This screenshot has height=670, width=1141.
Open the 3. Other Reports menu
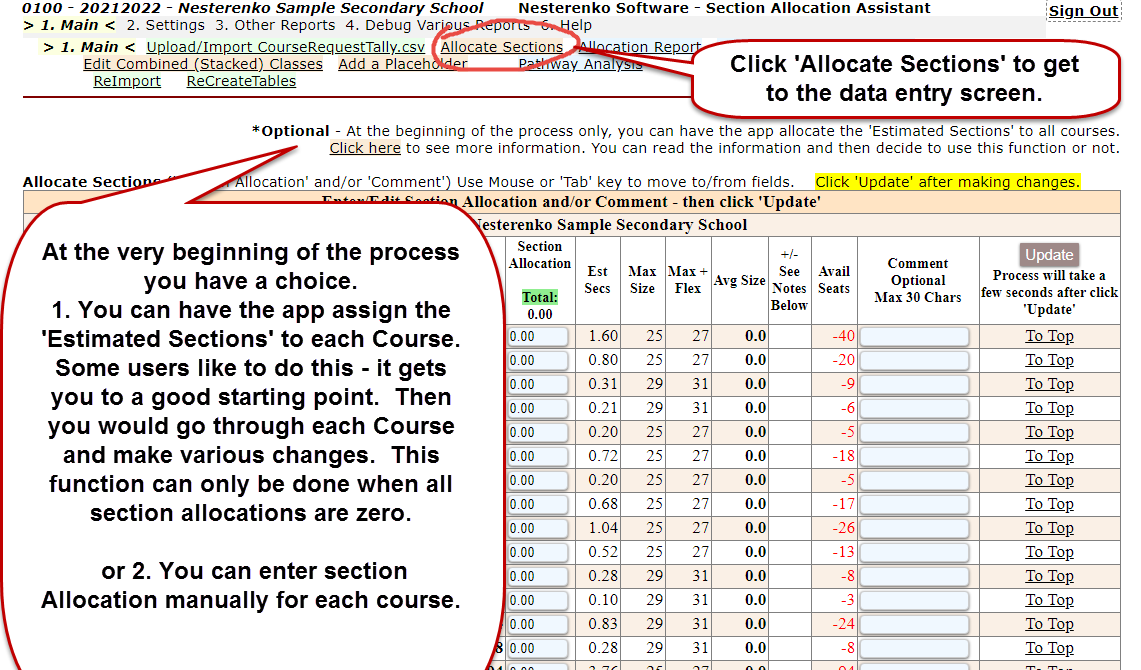pyautogui.click(x=274, y=25)
